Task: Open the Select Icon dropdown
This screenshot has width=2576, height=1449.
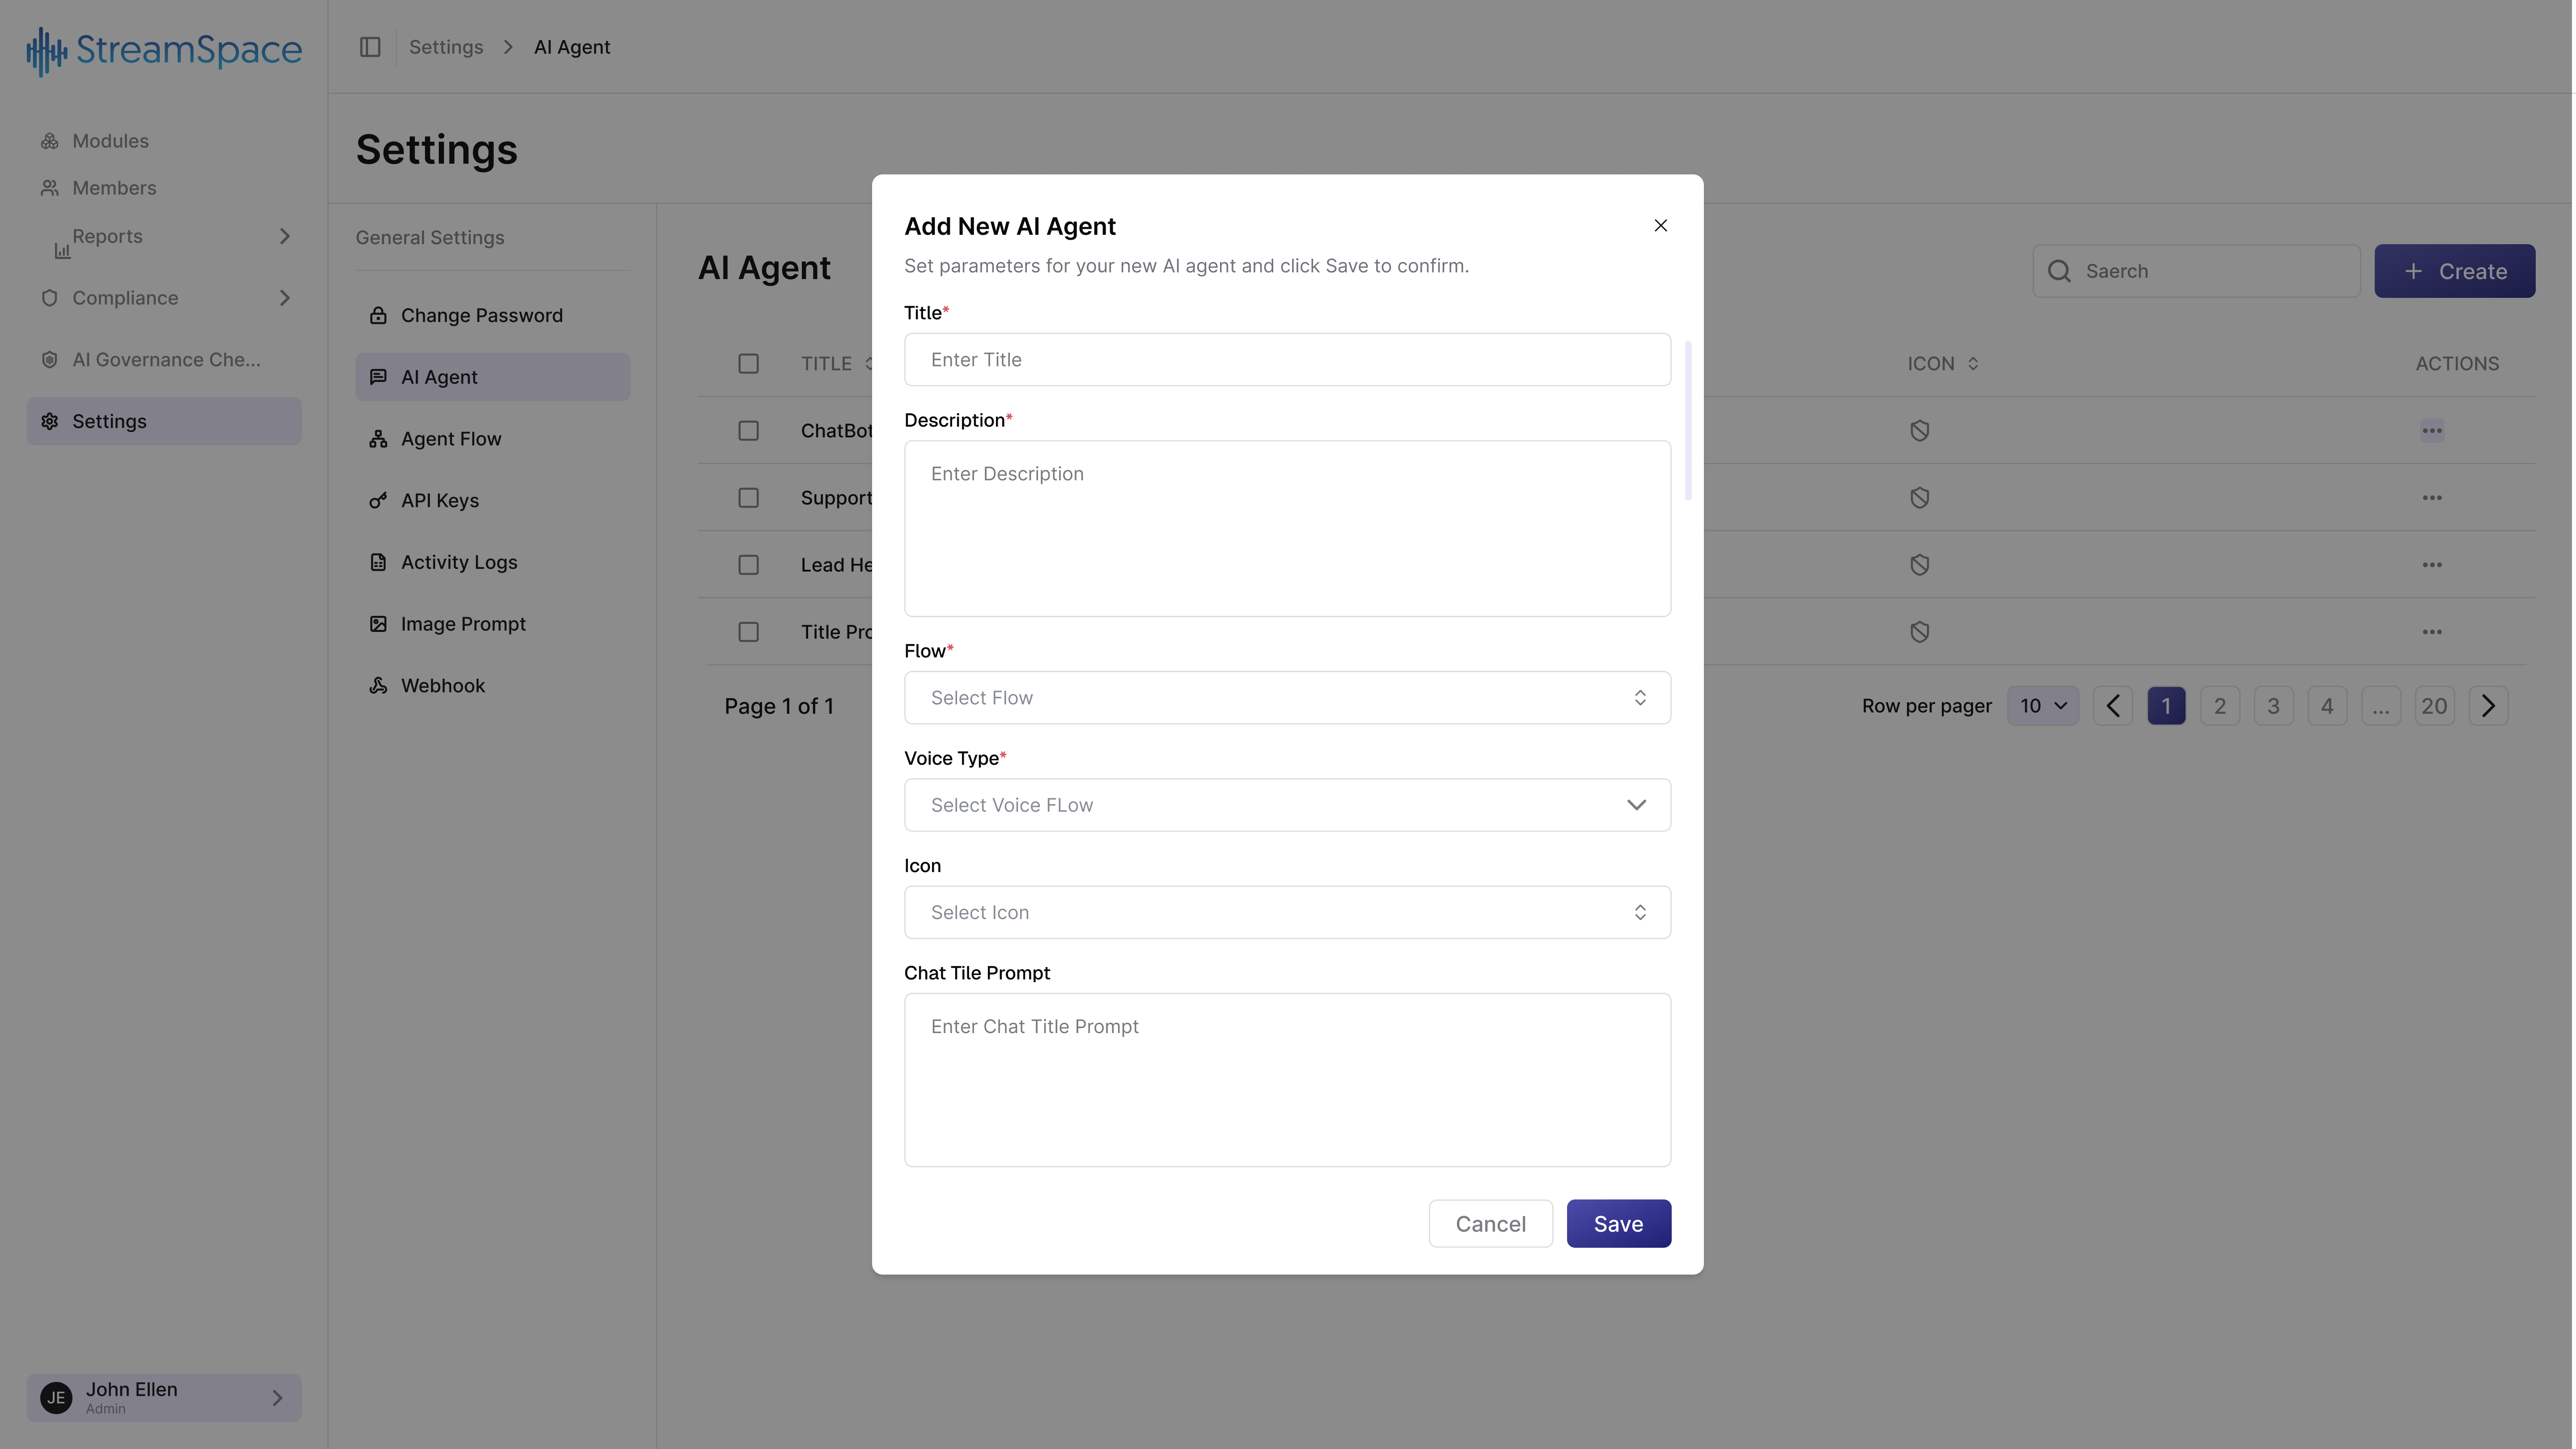Action: coord(1287,912)
